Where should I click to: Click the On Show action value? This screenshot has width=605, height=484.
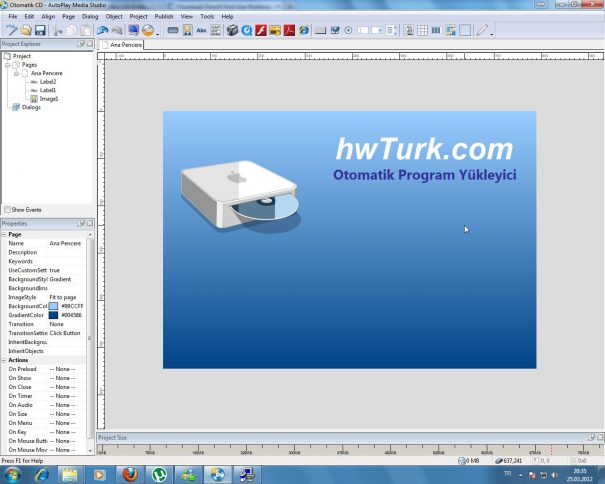63,378
